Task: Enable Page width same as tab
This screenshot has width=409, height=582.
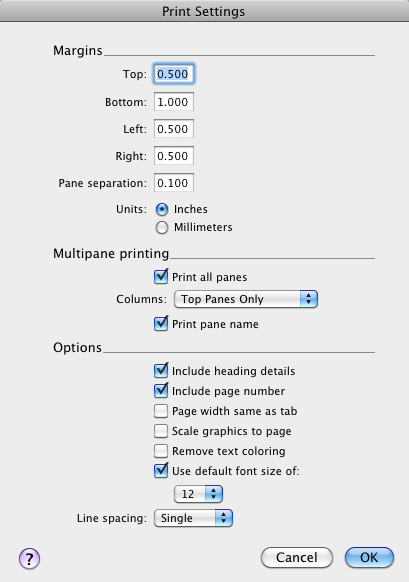Action: 161,411
